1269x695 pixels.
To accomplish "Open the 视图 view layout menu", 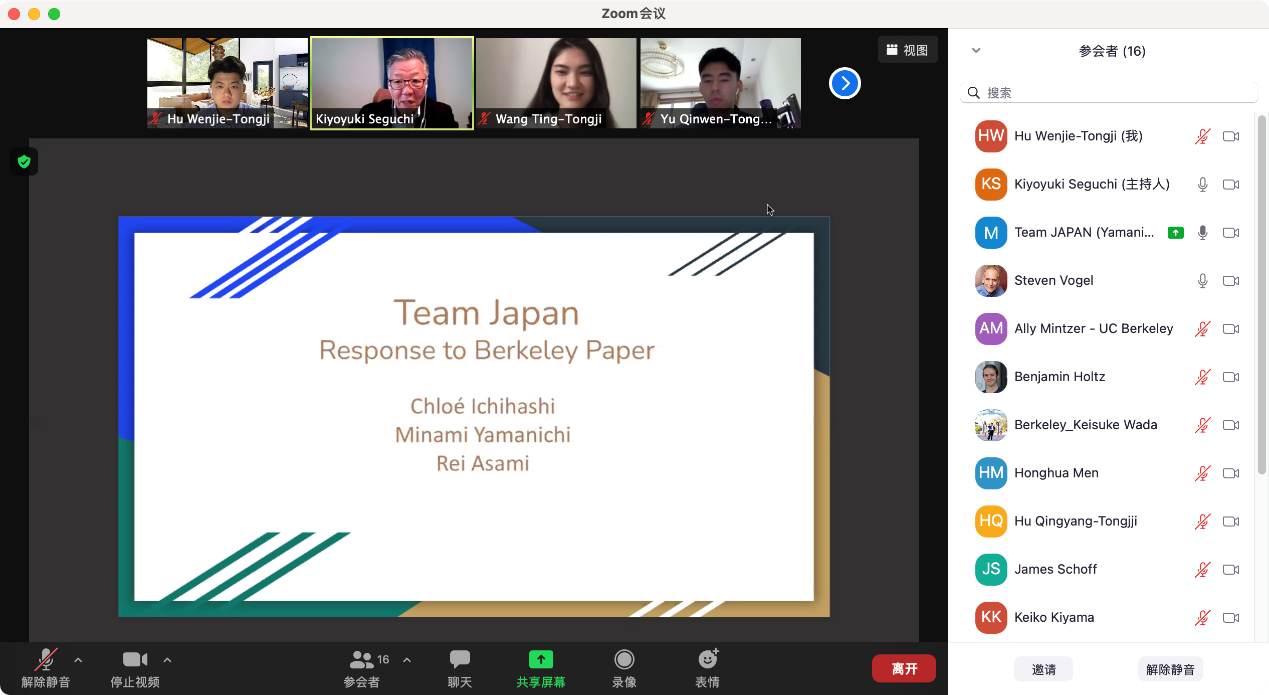I will pyautogui.click(x=907, y=50).
